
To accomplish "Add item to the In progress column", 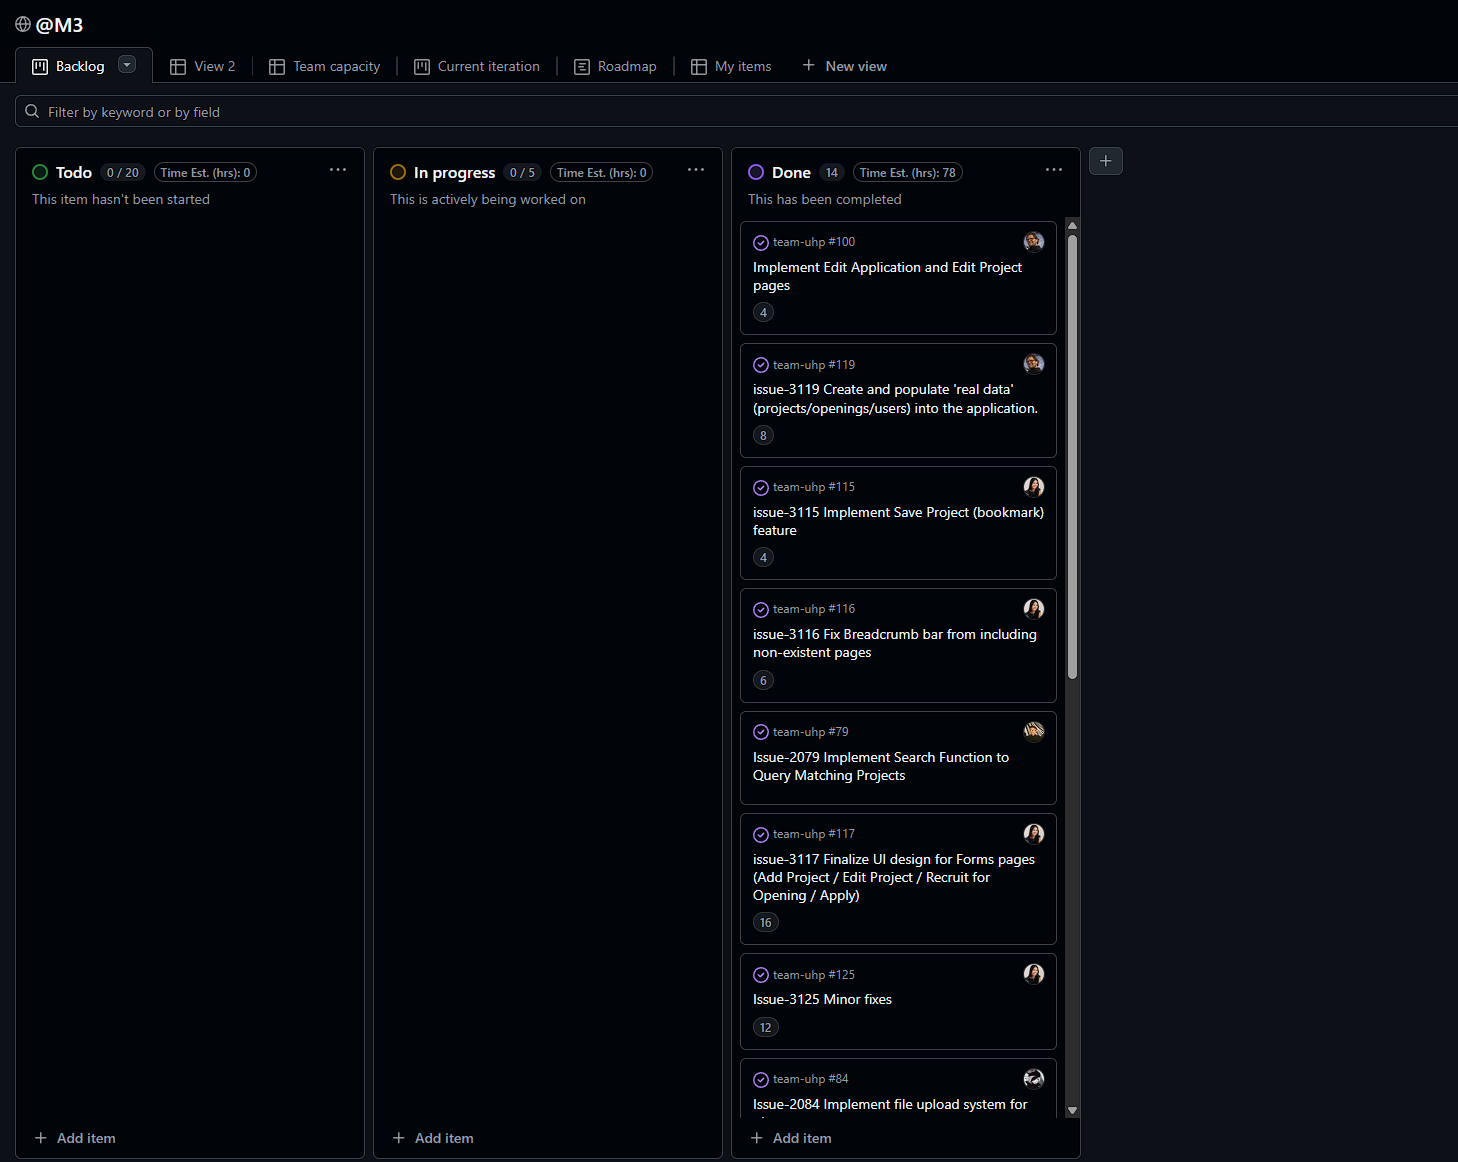I will coord(433,1138).
